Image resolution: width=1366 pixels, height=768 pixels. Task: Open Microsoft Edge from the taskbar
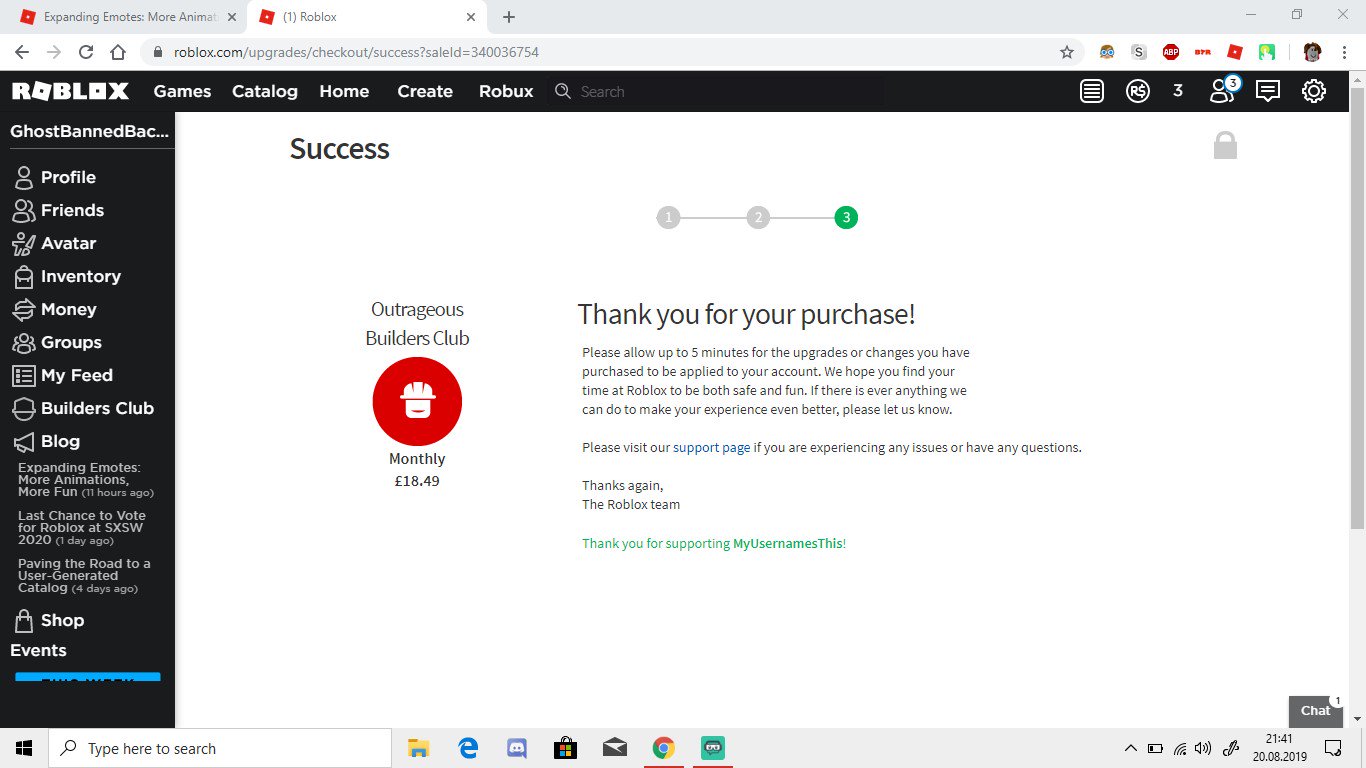(468, 748)
